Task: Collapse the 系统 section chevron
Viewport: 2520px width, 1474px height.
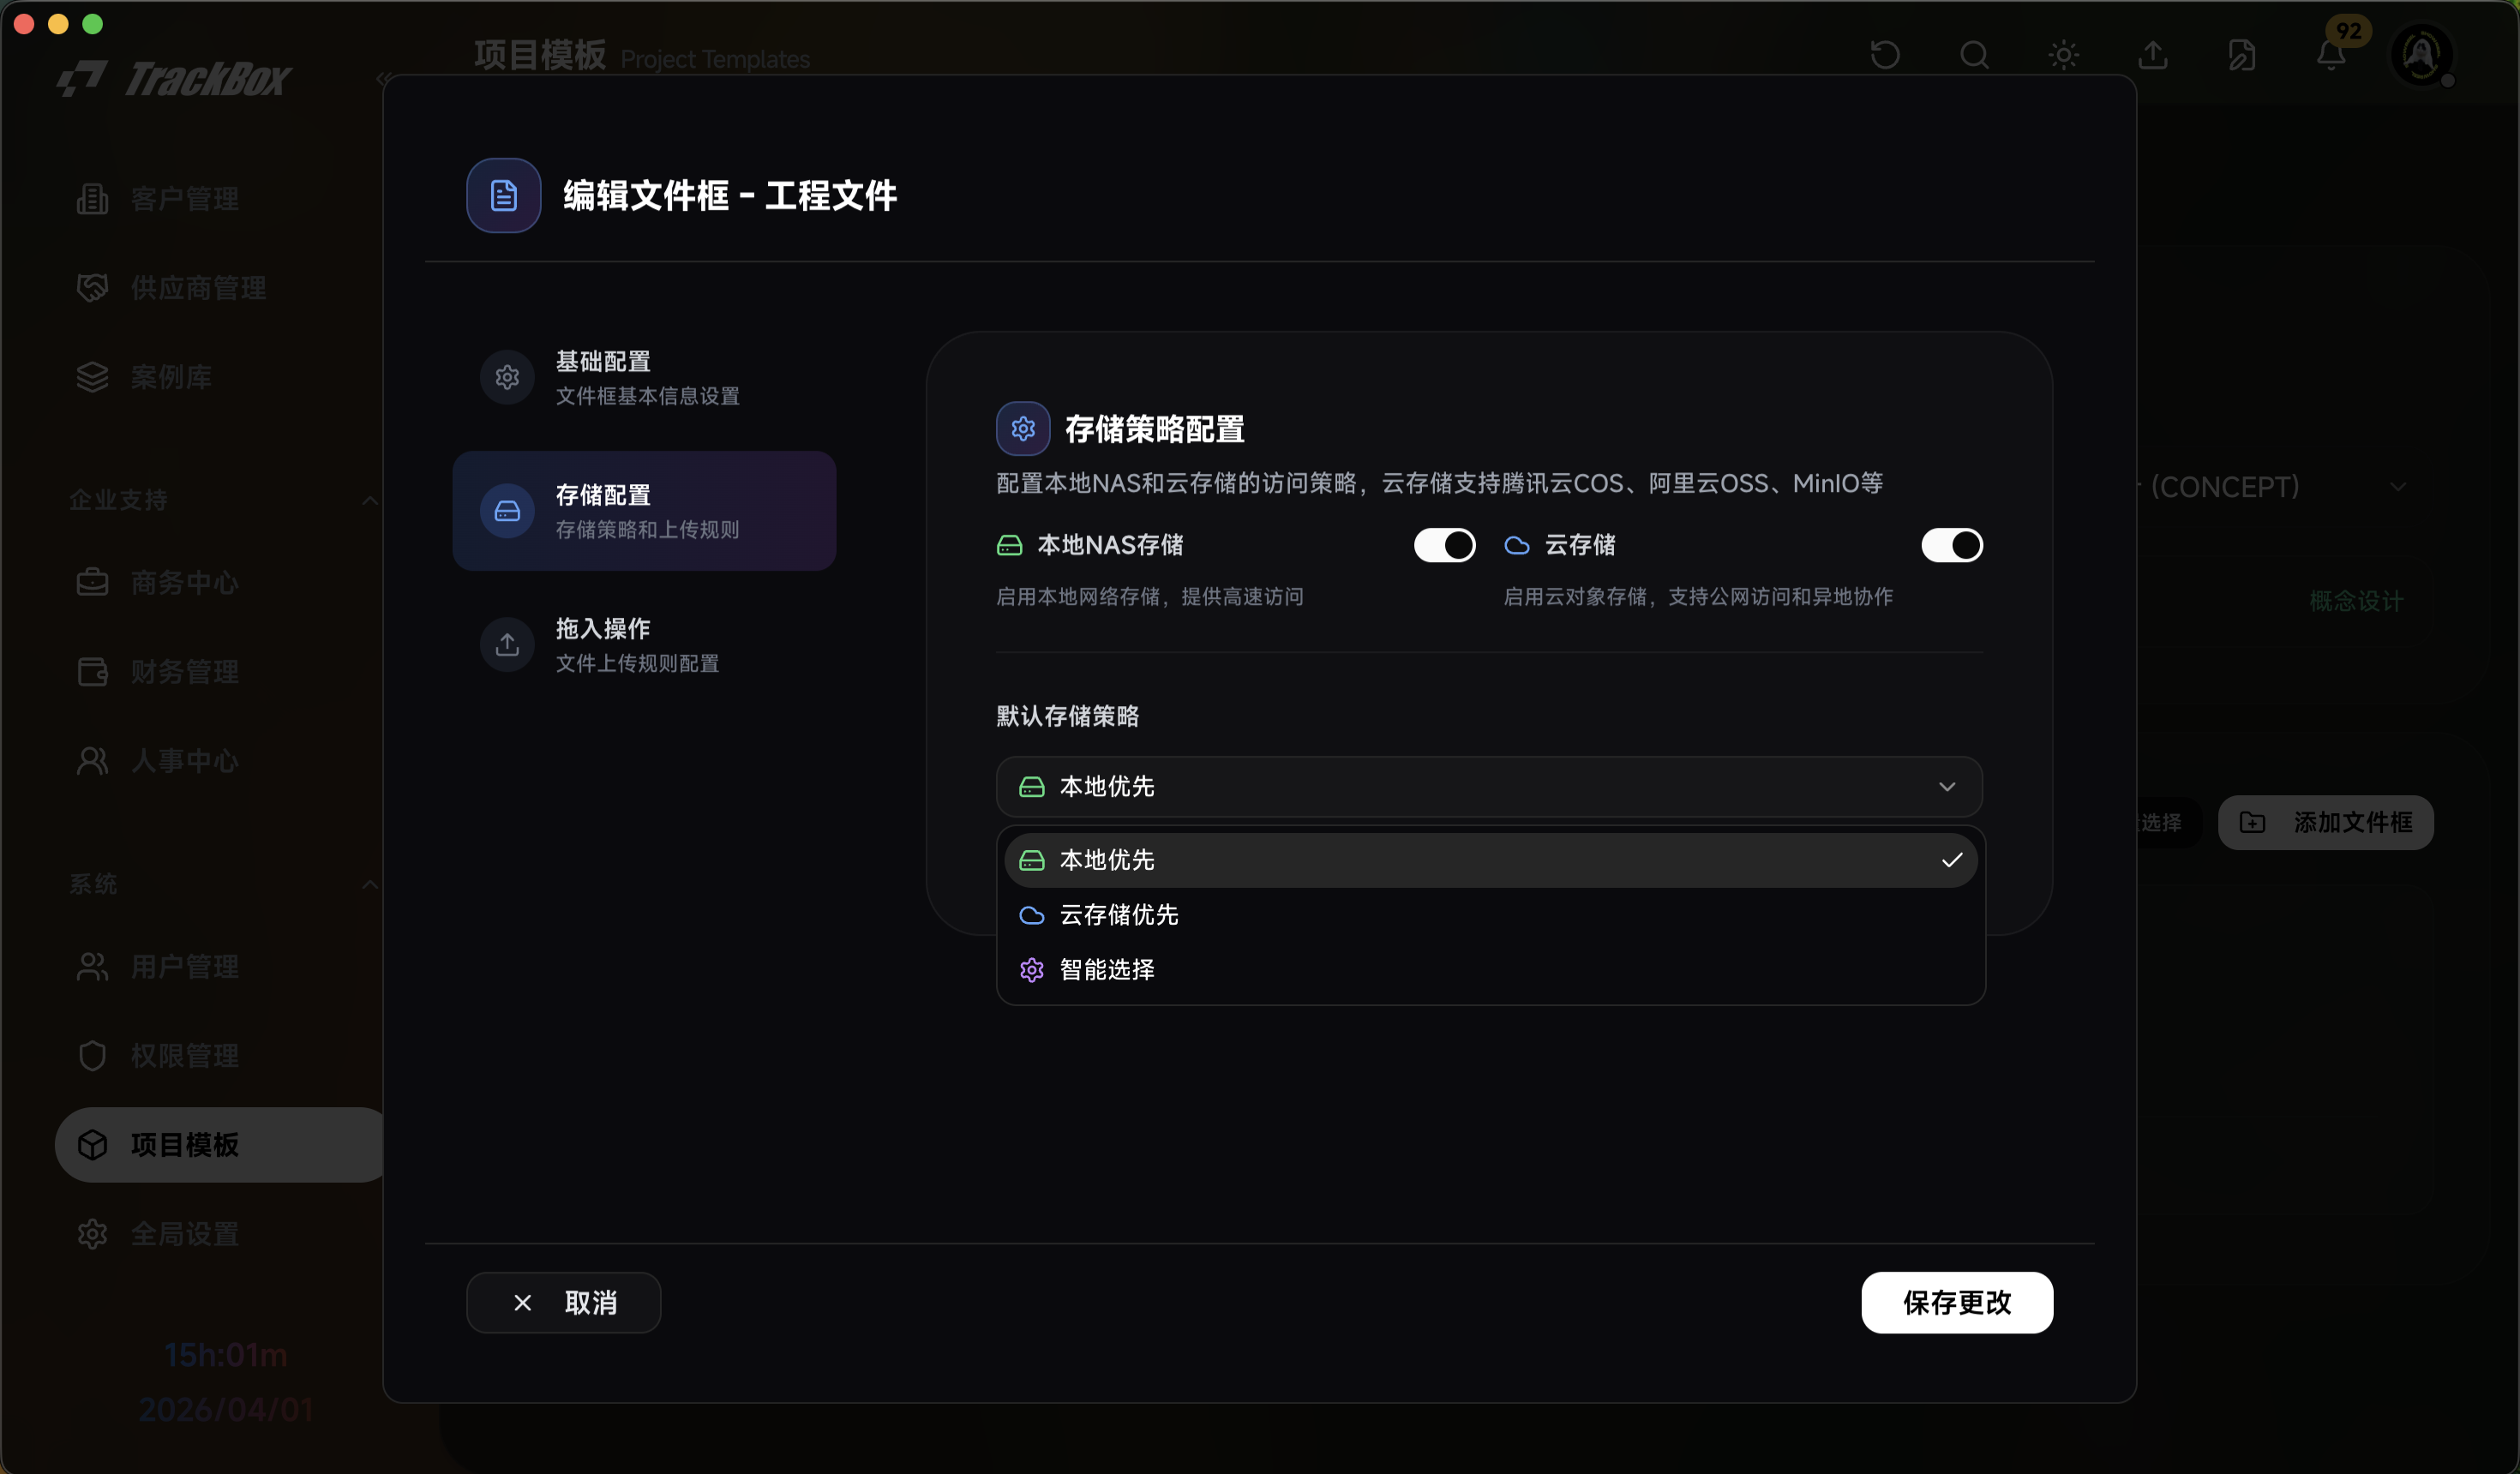Action: [369, 884]
